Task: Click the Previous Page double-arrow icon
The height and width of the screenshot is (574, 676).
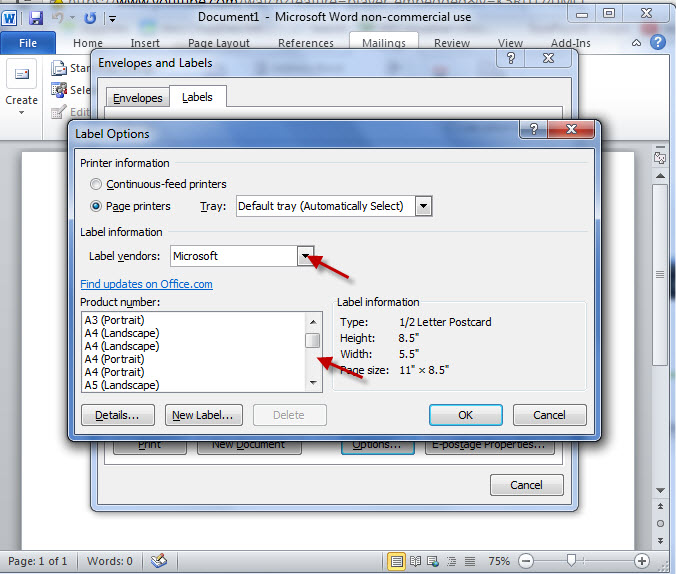Action: point(660,506)
